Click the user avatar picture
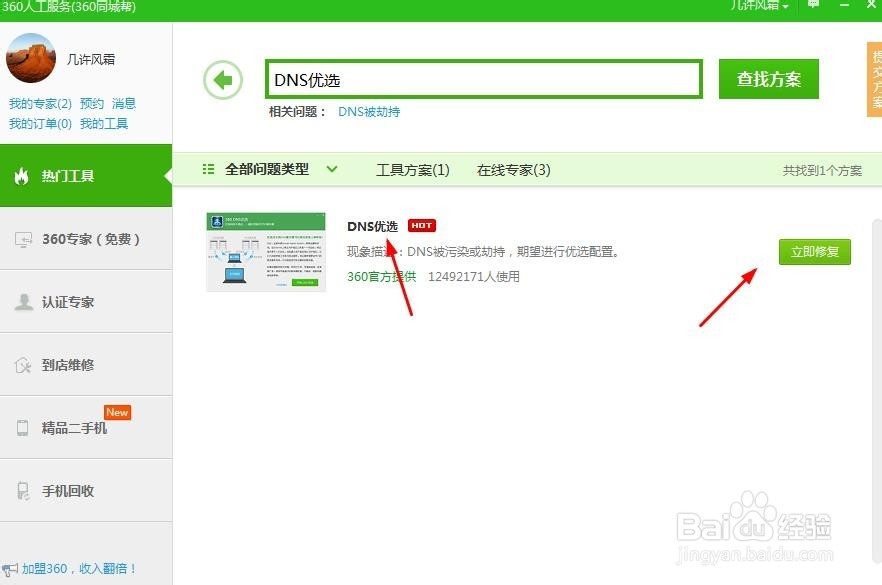 [x=31, y=57]
